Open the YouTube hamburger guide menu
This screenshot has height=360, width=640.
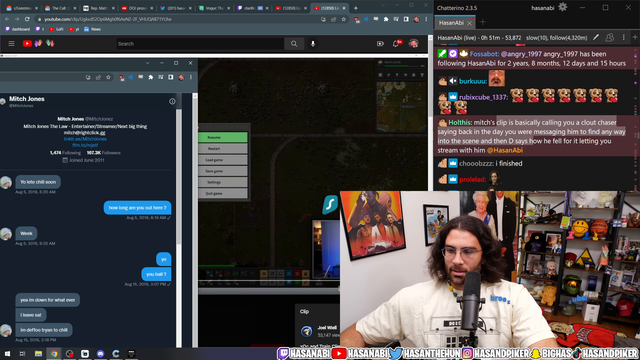[x=11, y=44]
